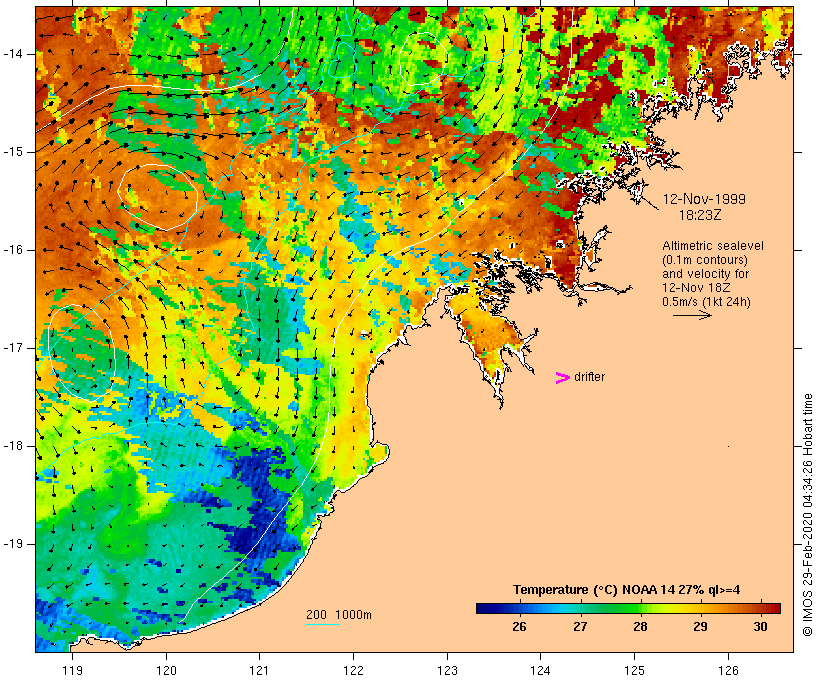The height and width of the screenshot is (680, 820).
Task: Click the colorbar label '28'
Action: pos(640,626)
